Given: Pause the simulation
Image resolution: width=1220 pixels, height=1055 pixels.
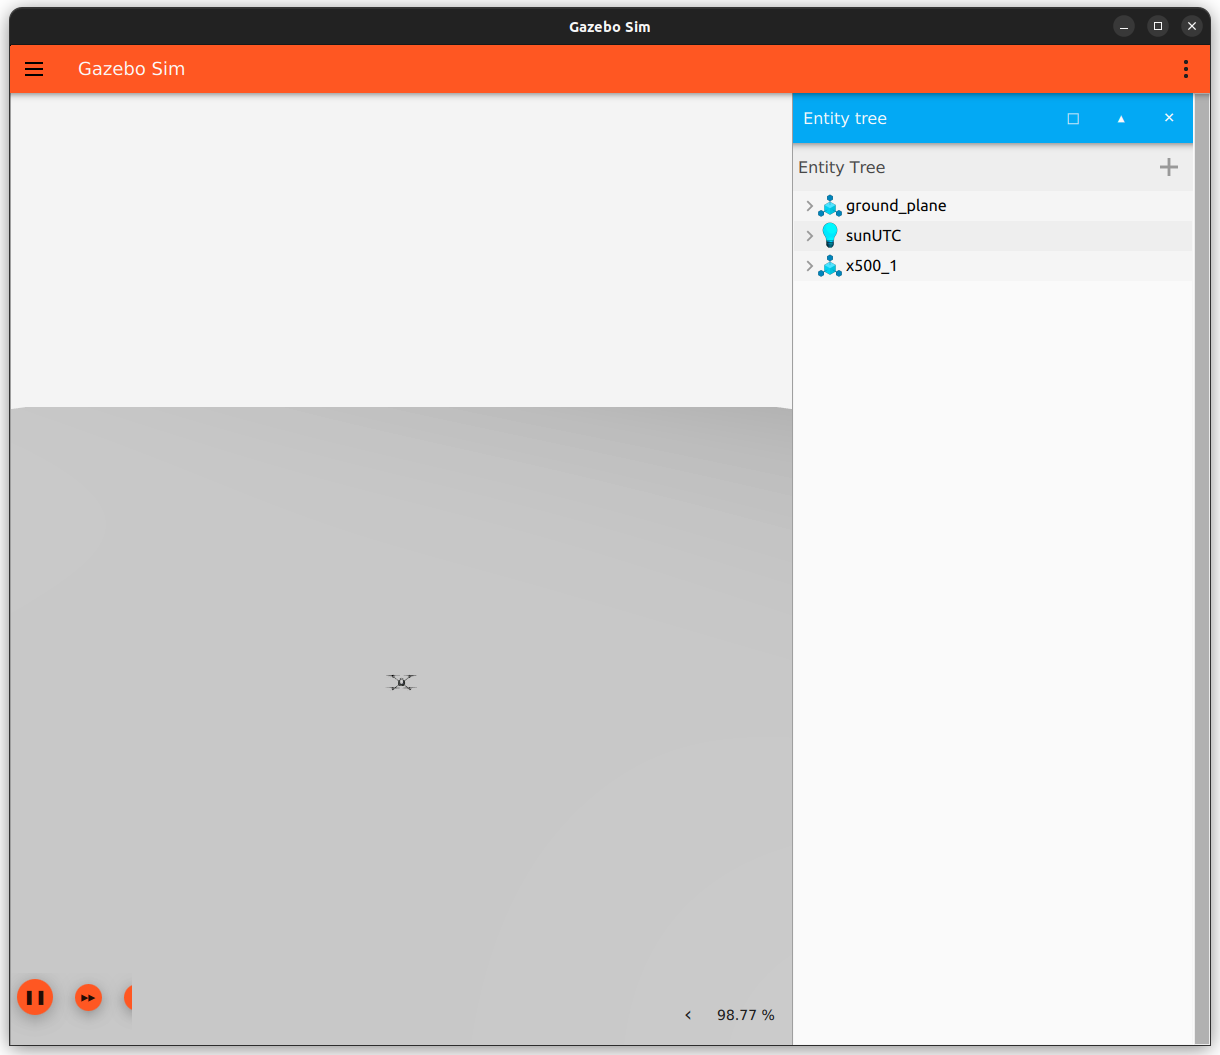Looking at the screenshot, I should tap(35, 997).
